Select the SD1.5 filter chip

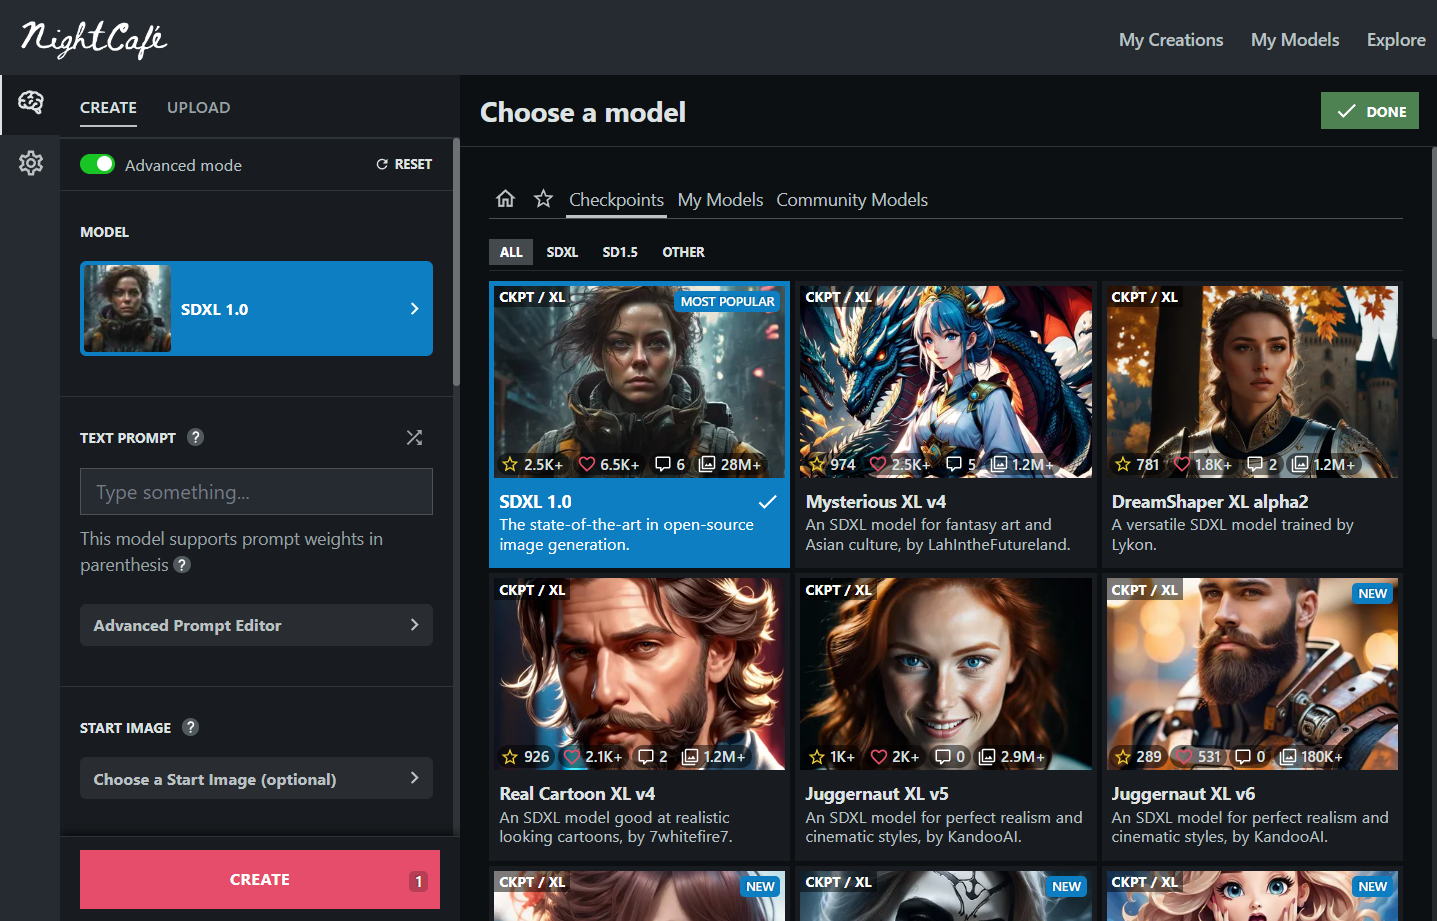click(620, 252)
